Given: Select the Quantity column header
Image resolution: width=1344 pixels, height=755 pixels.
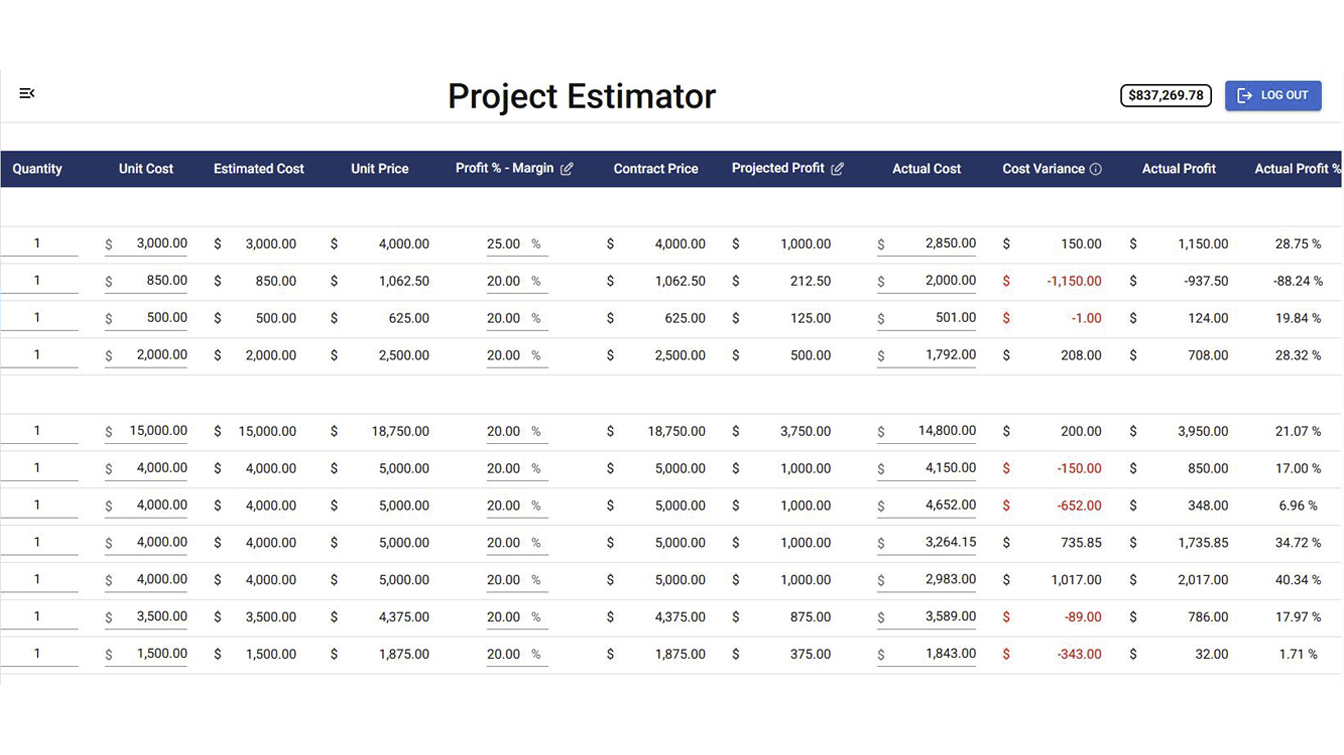Looking at the screenshot, I should [37, 169].
